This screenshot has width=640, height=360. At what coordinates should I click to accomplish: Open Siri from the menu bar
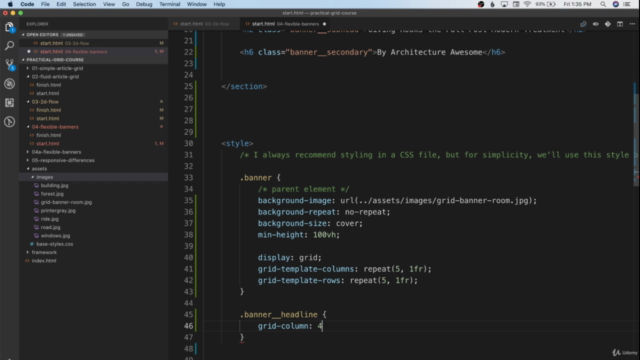(616, 4)
